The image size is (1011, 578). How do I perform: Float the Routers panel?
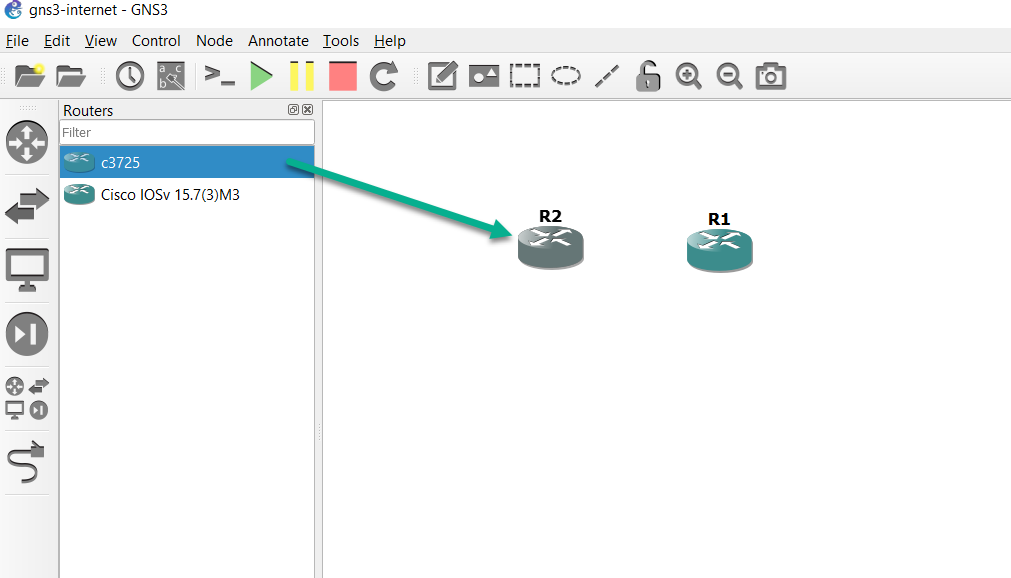click(x=293, y=110)
